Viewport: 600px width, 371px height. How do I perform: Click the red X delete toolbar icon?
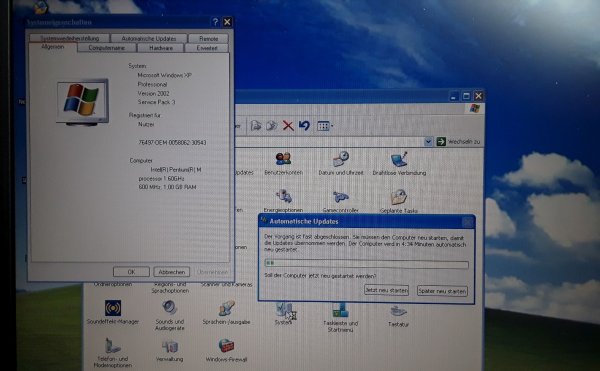click(x=288, y=125)
